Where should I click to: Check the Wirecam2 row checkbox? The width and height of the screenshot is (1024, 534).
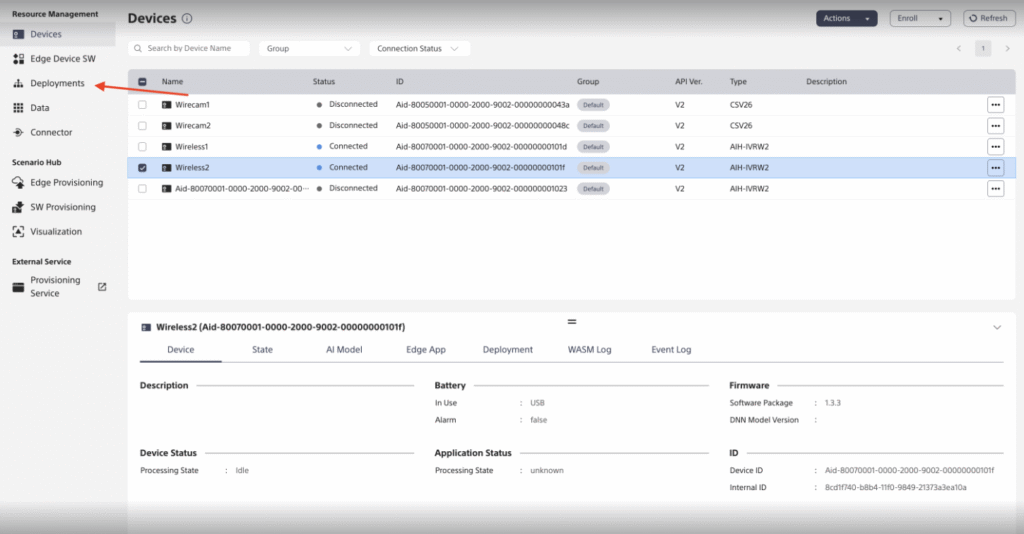(142, 126)
